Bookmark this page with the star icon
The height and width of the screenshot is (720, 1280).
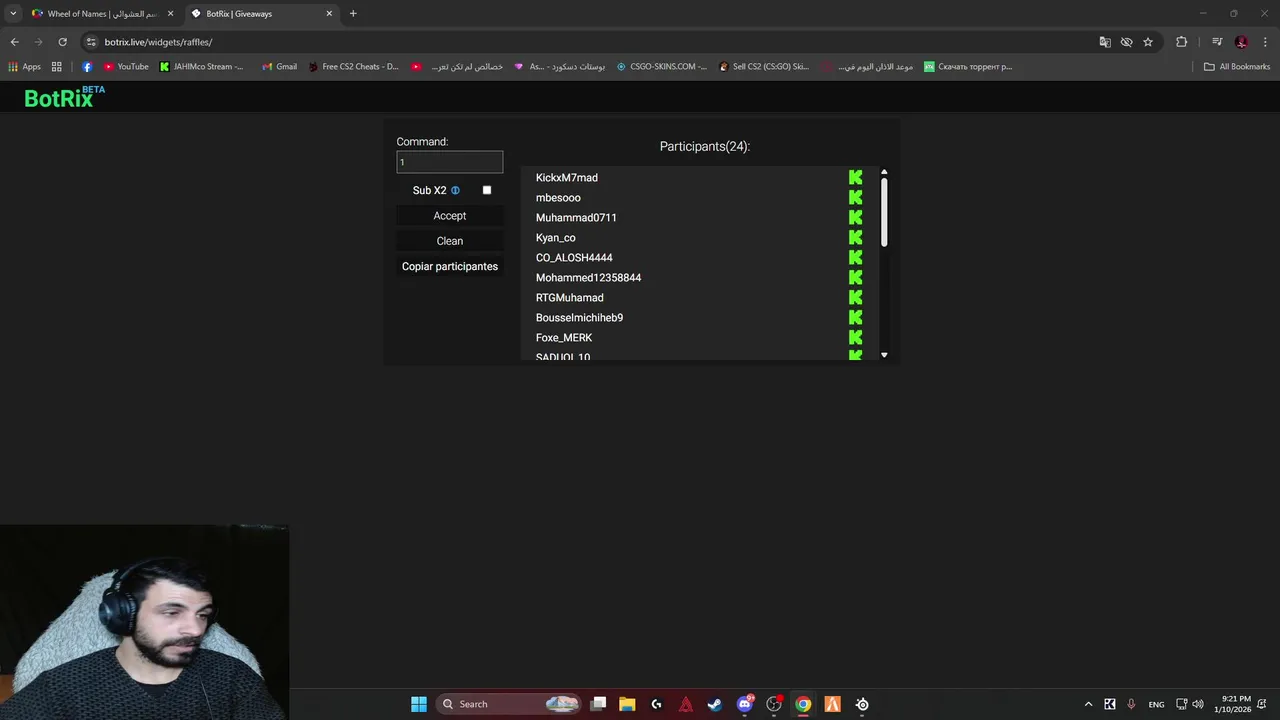coord(1148,42)
